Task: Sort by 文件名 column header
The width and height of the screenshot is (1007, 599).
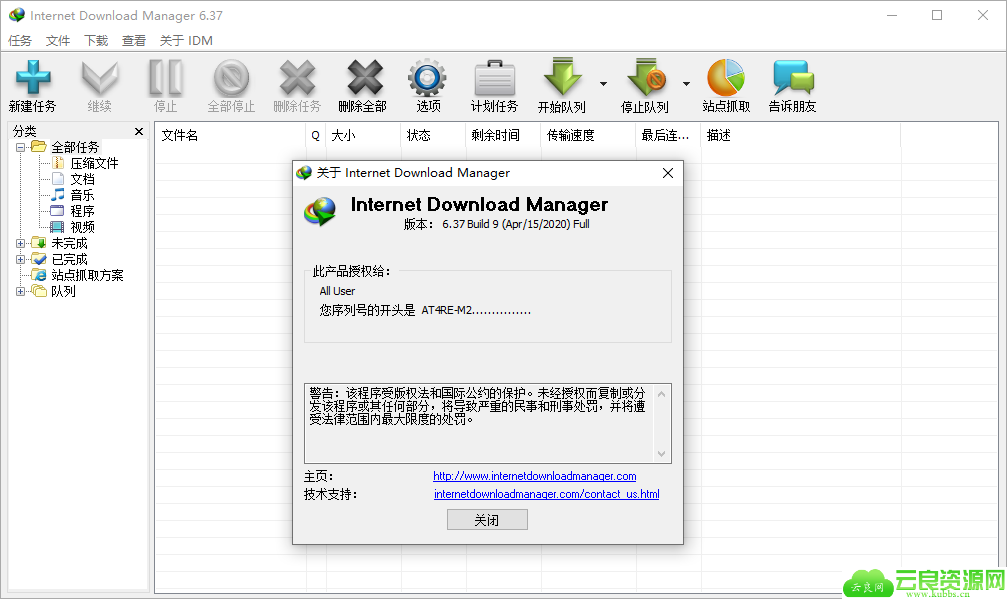Action: 230,135
